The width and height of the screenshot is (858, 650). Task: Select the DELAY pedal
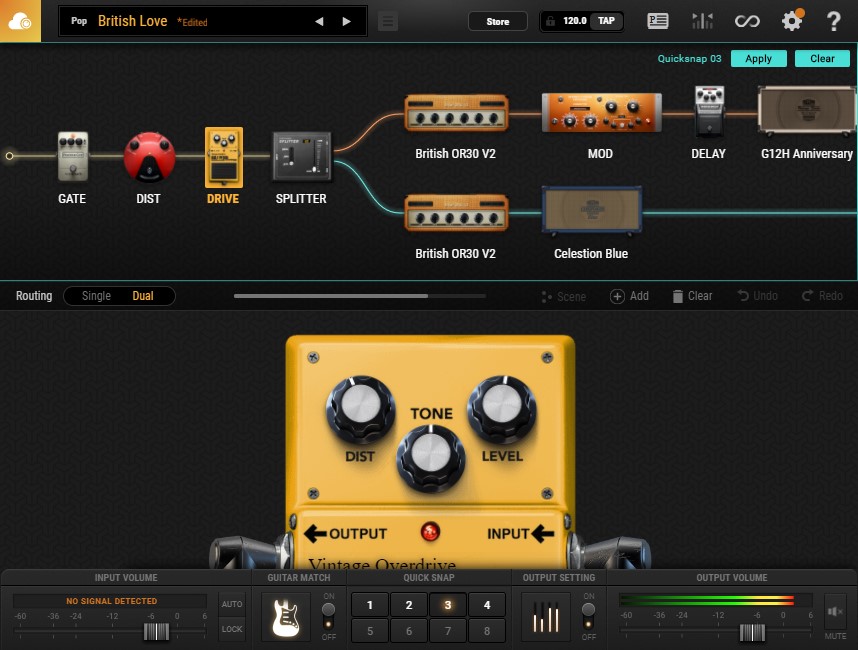(709, 111)
